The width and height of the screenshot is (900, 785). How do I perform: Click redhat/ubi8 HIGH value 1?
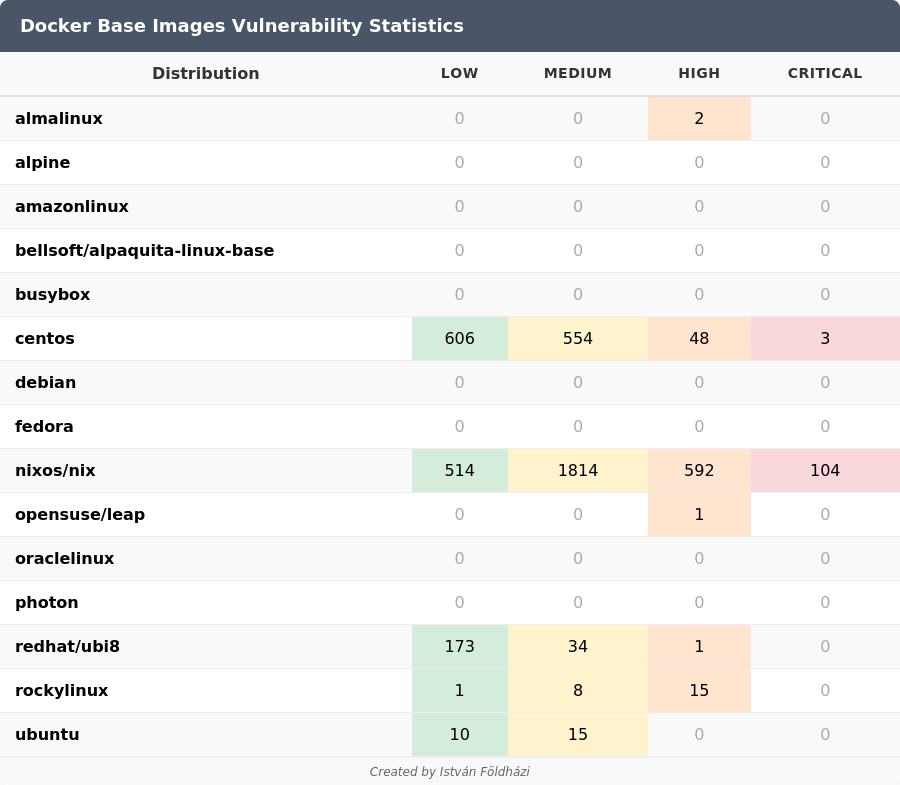pyautogui.click(x=699, y=647)
